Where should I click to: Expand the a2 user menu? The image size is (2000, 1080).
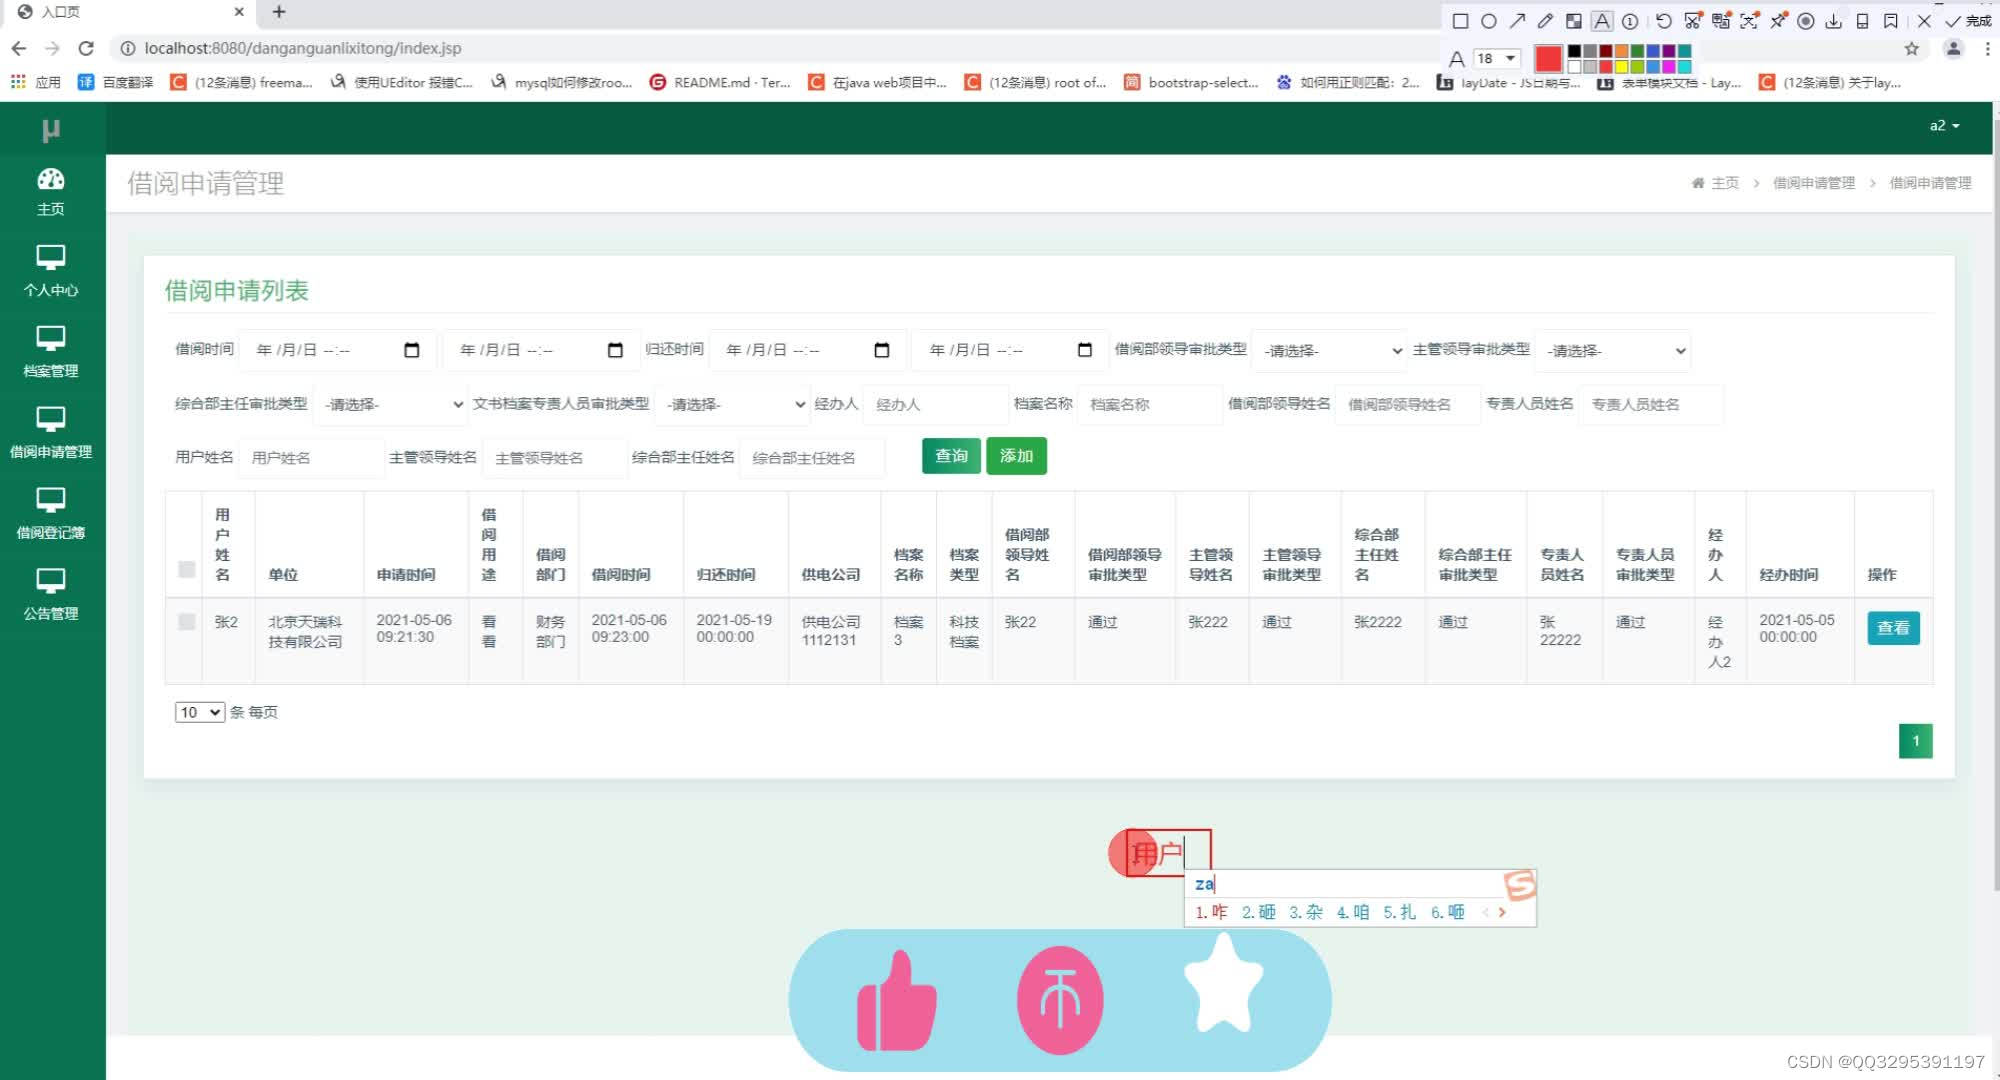tap(1944, 126)
